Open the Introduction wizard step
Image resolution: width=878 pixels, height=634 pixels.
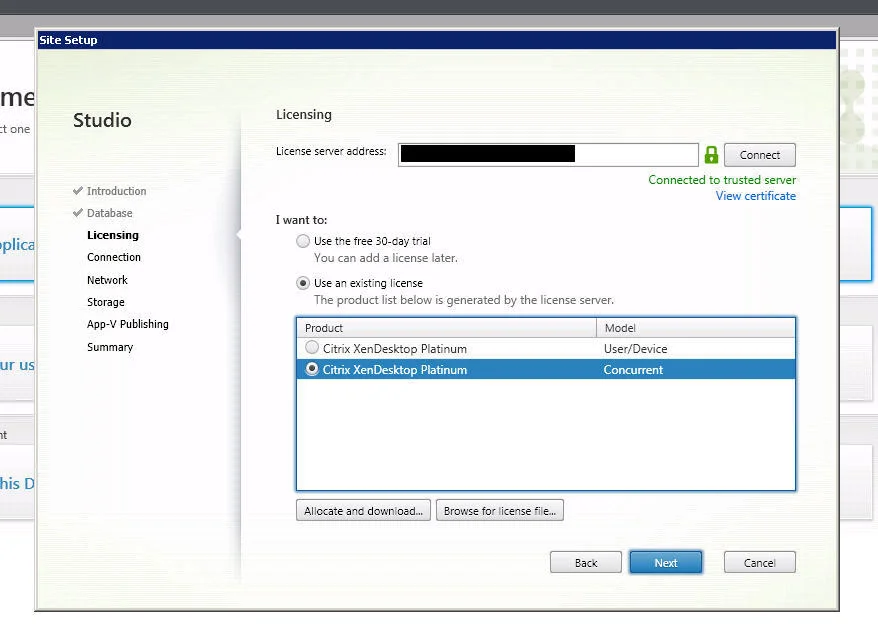[116, 191]
